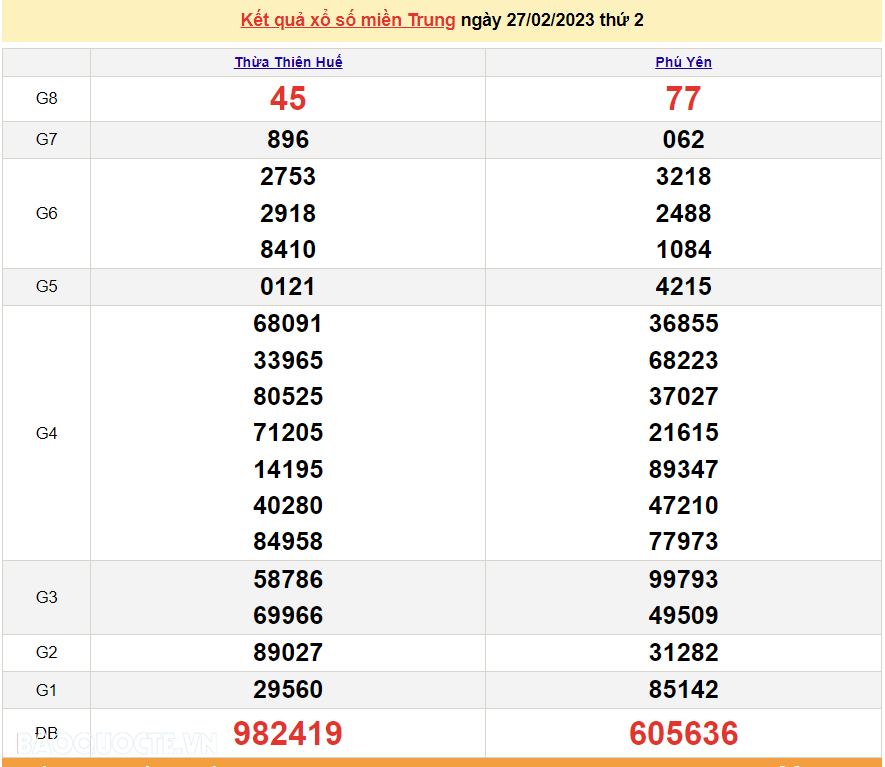
Task: Select the G1 row label
Action: click(x=45, y=690)
